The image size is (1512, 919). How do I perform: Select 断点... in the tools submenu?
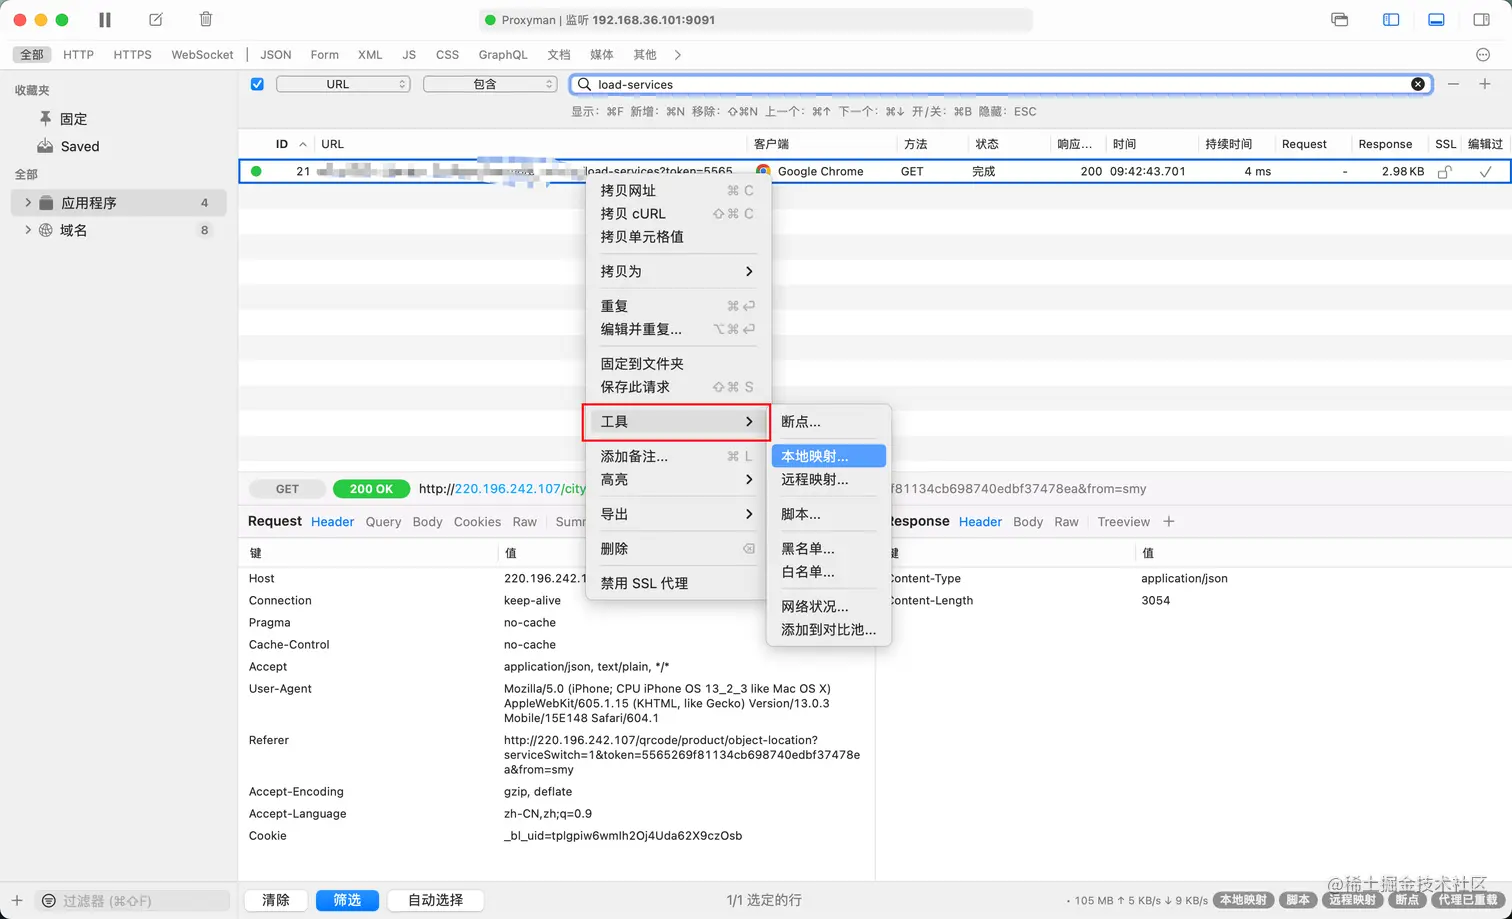coord(829,422)
